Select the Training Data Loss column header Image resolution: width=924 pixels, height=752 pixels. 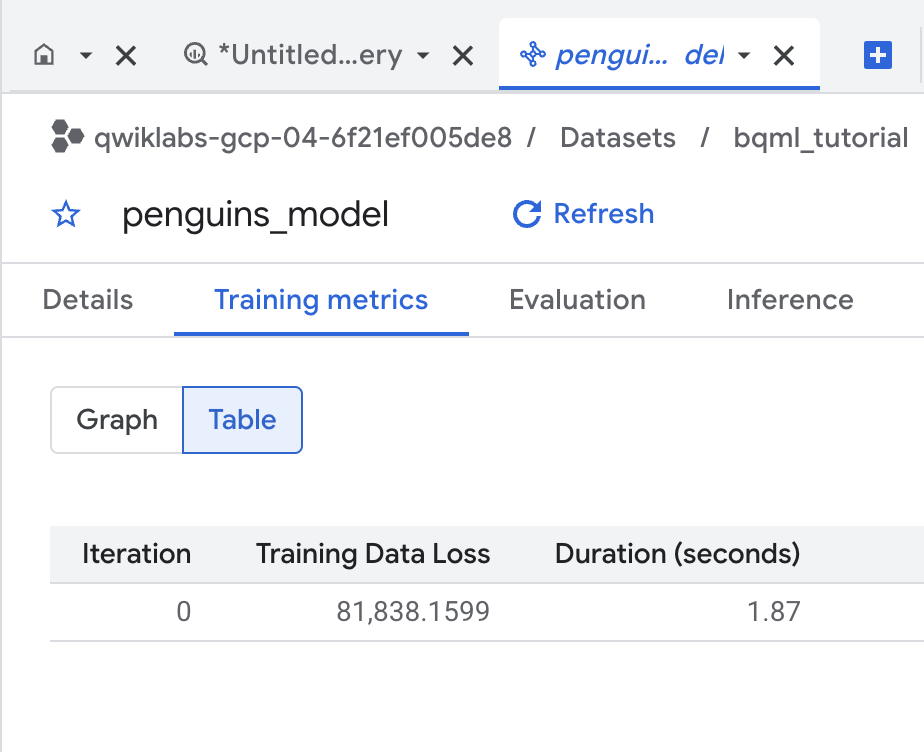tap(372, 554)
